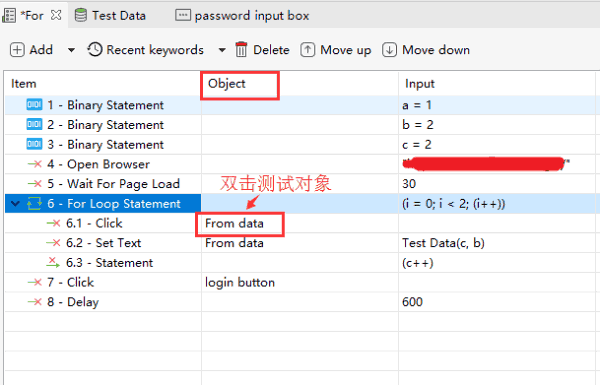Open the password input box tab
The height and width of the screenshot is (385, 600).
tap(252, 16)
